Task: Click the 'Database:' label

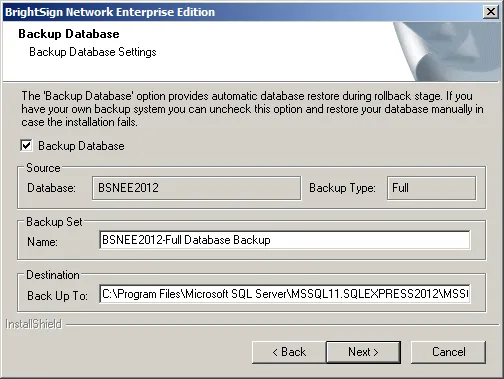Action: [x=51, y=188]
